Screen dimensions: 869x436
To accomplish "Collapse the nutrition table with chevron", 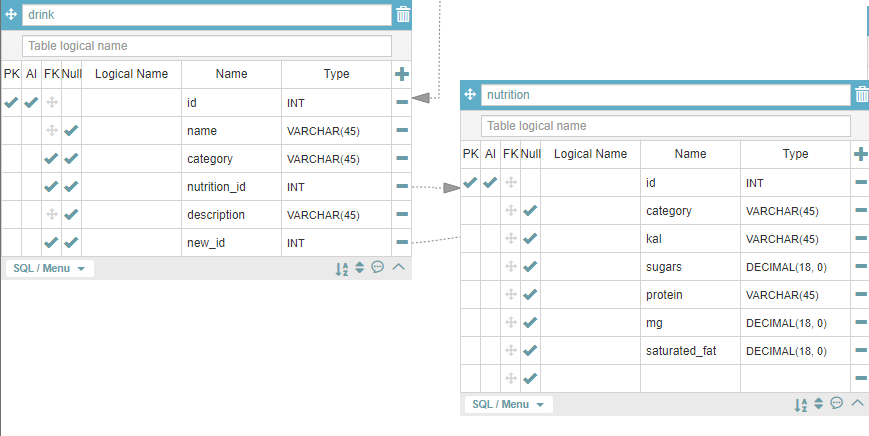I will click(x=857, y=403).
